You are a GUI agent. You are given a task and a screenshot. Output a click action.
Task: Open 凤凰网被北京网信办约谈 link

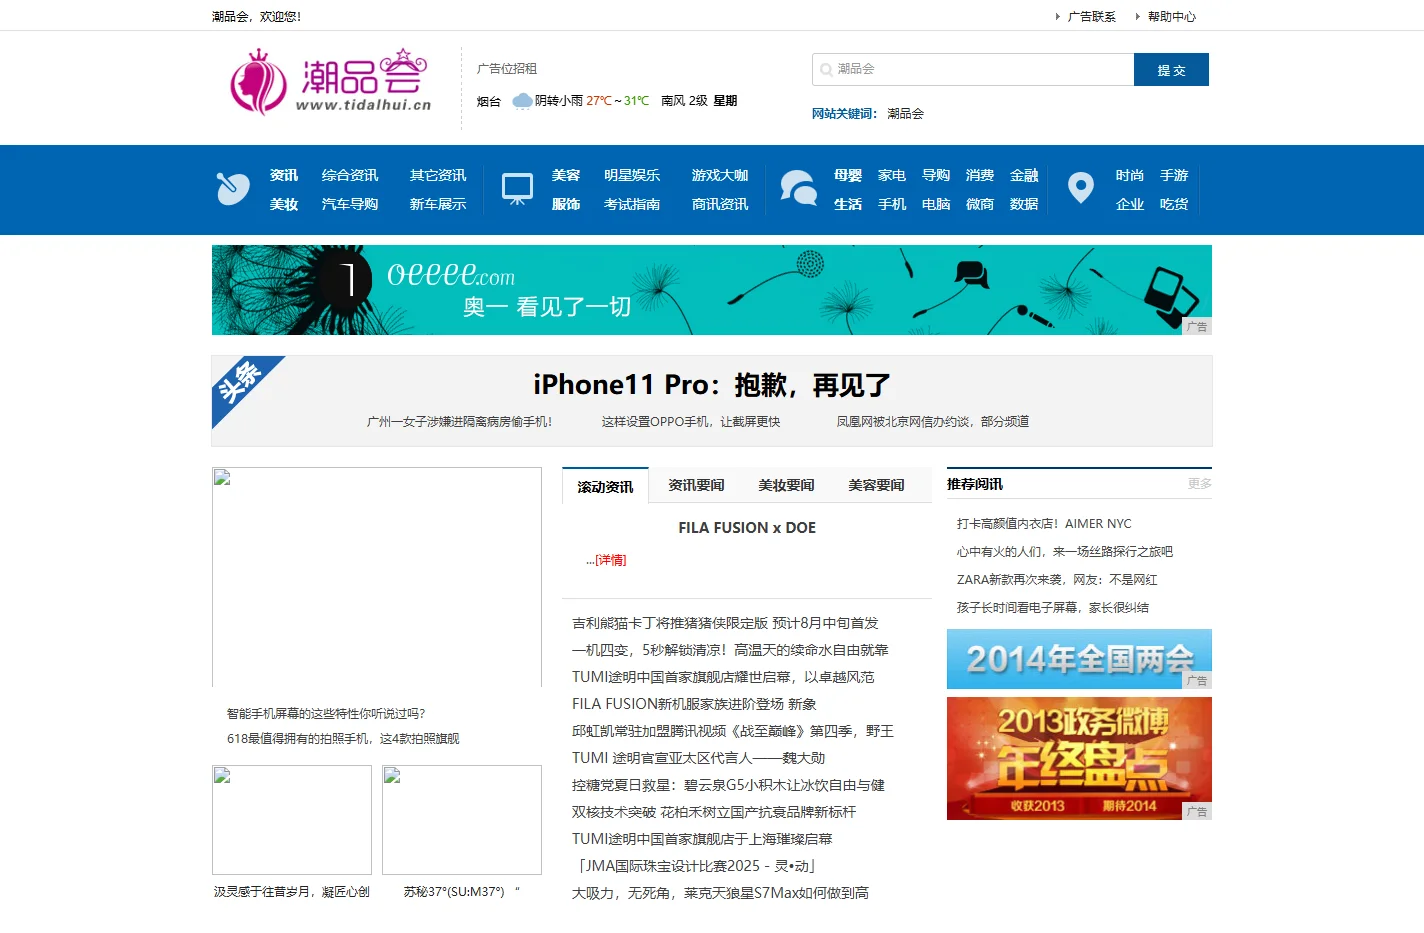pos(933,422)
